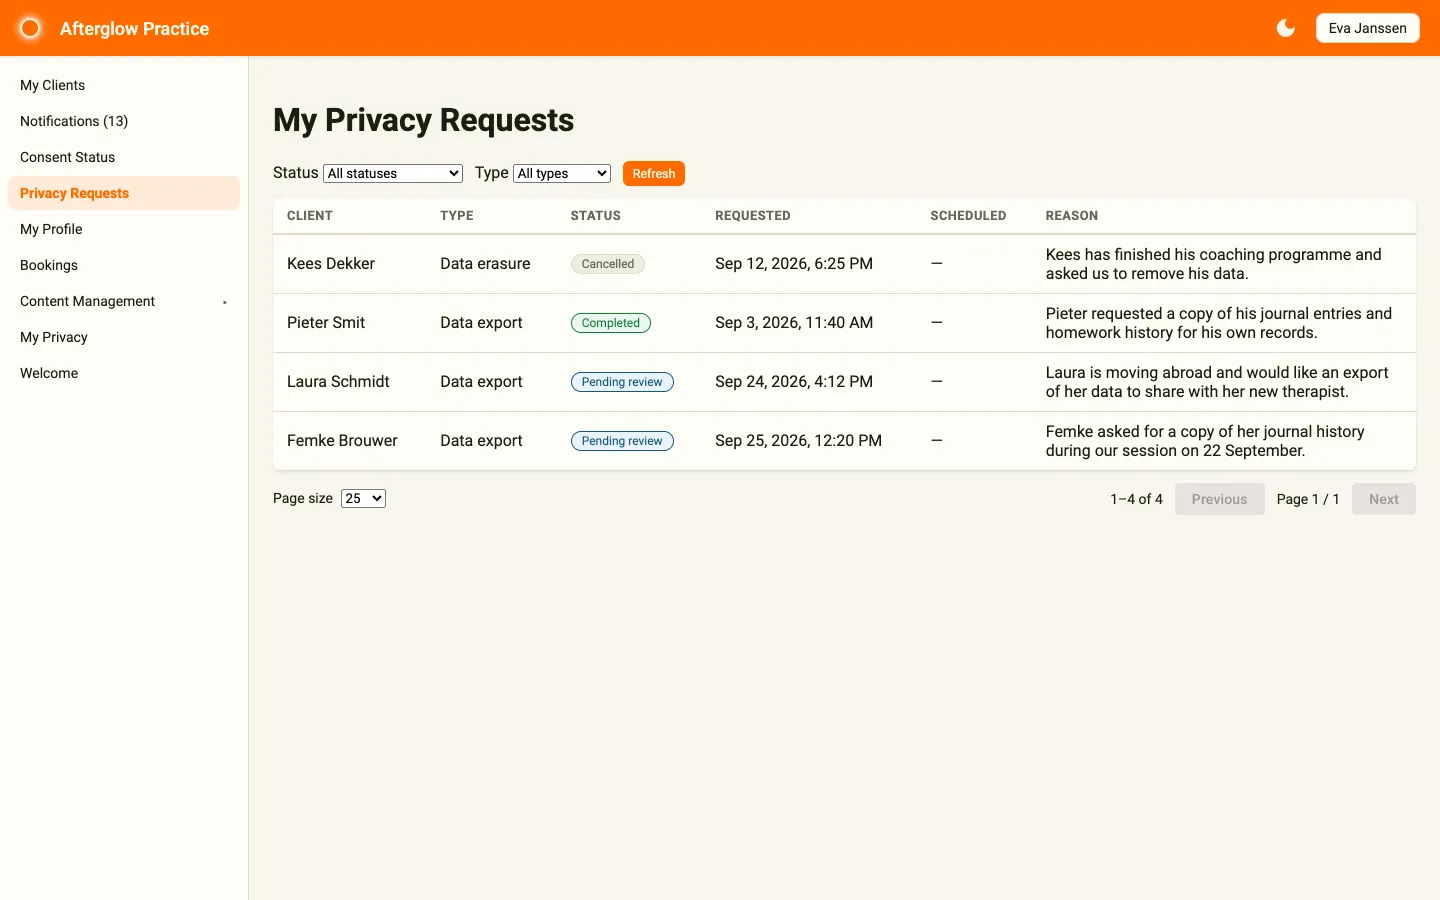Click the Refresh button

pyautogui.click(x=654, y=173)
